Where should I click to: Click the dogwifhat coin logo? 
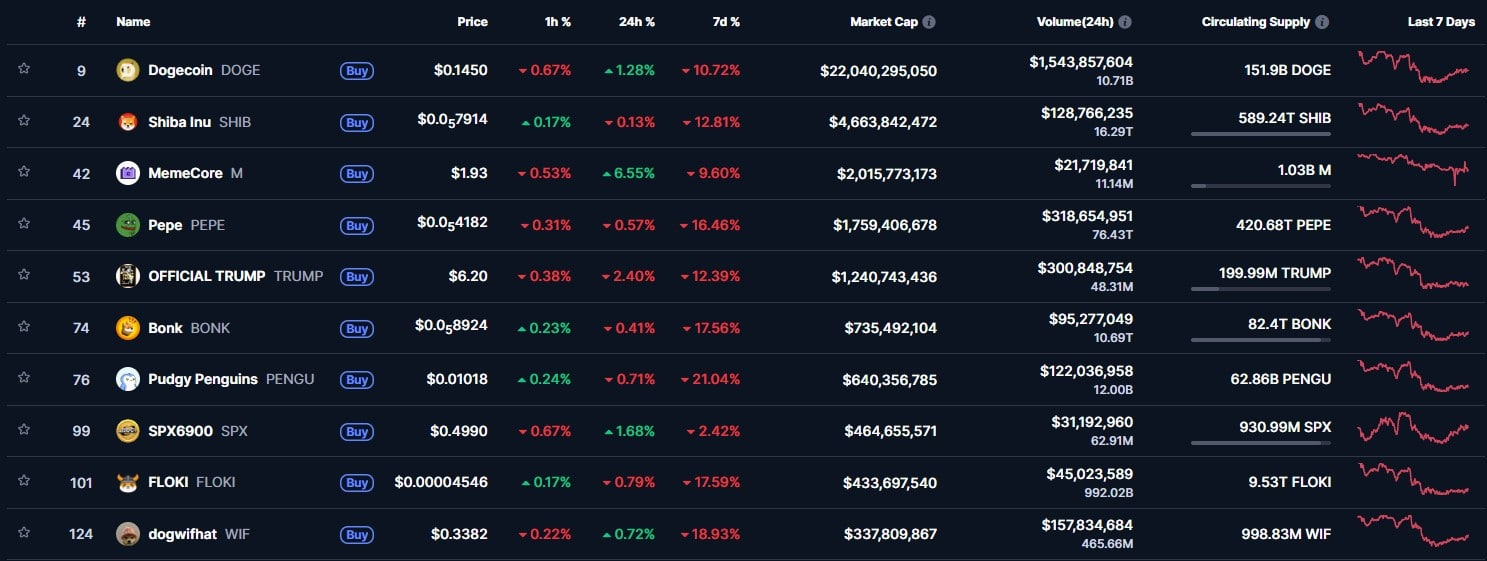[x=128, y=534]
